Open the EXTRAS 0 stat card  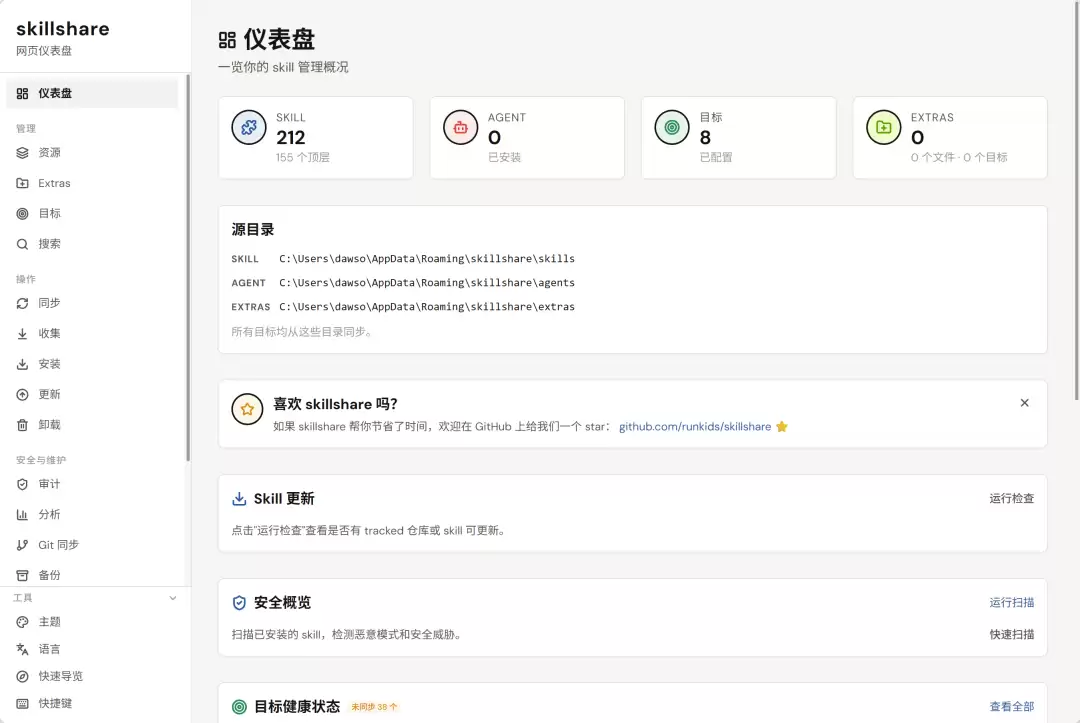(x=950, y=138)
